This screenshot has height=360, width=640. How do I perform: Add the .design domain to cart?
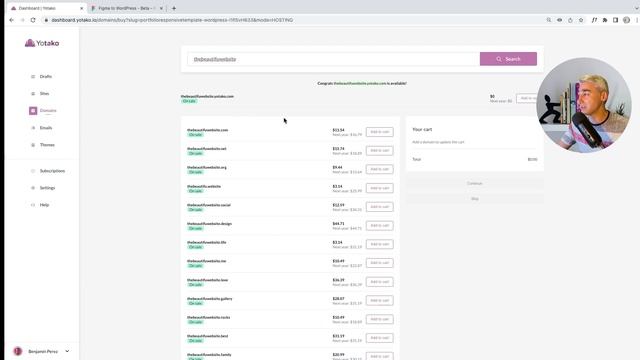click(380, 225)
